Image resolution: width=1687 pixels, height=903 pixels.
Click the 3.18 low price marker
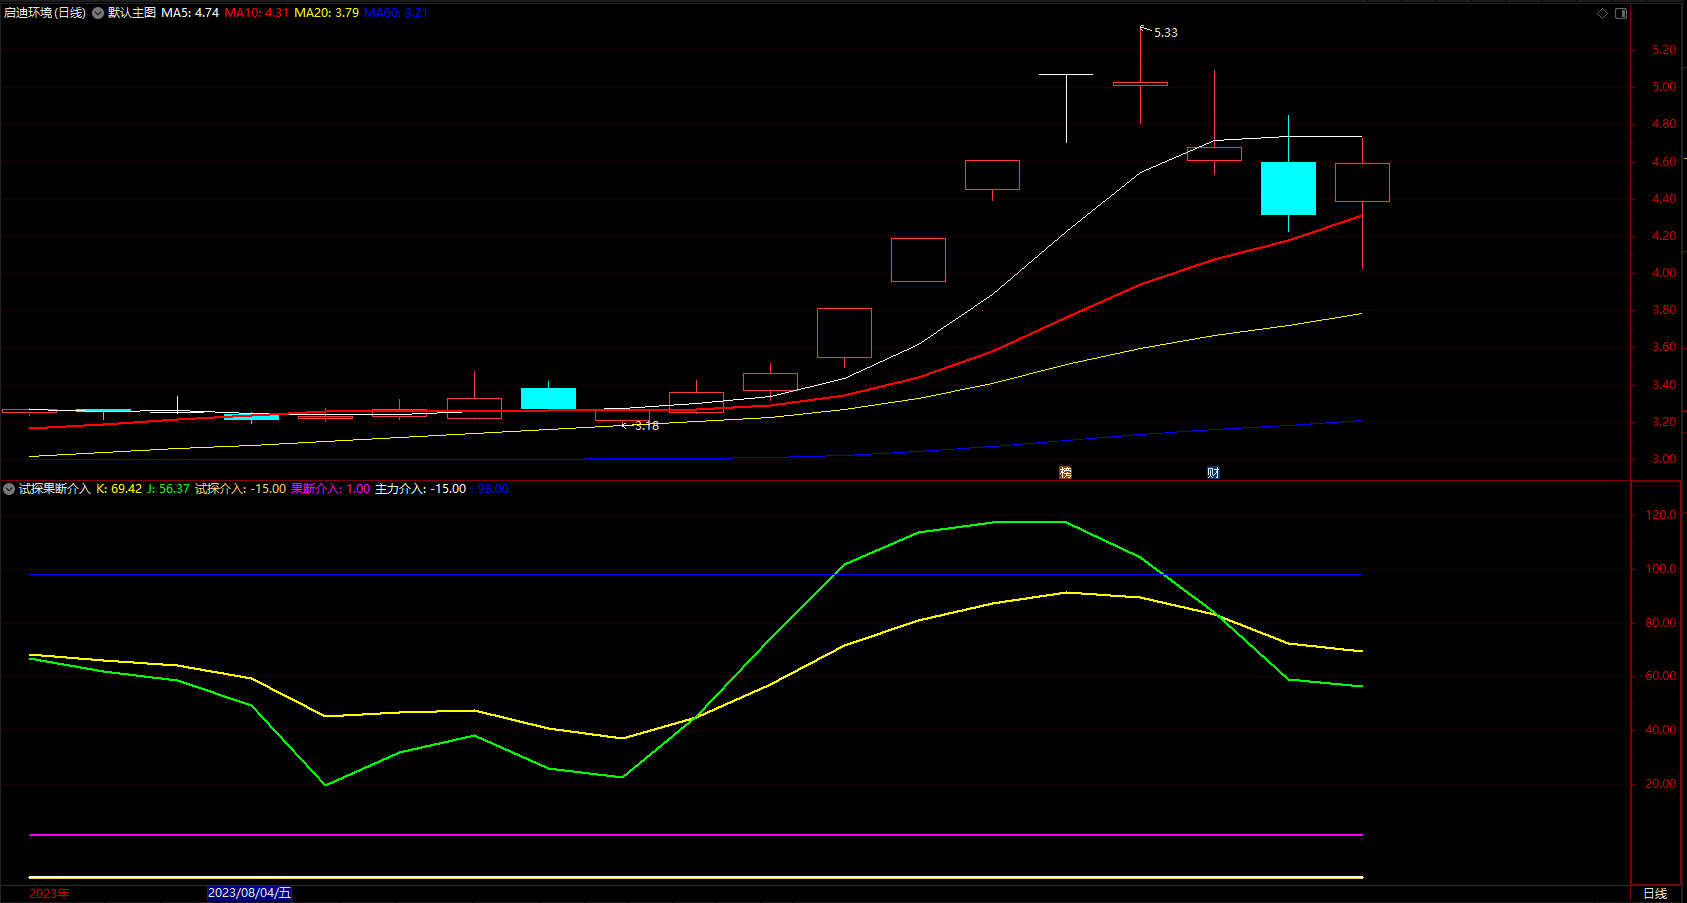tap(647, 426)
